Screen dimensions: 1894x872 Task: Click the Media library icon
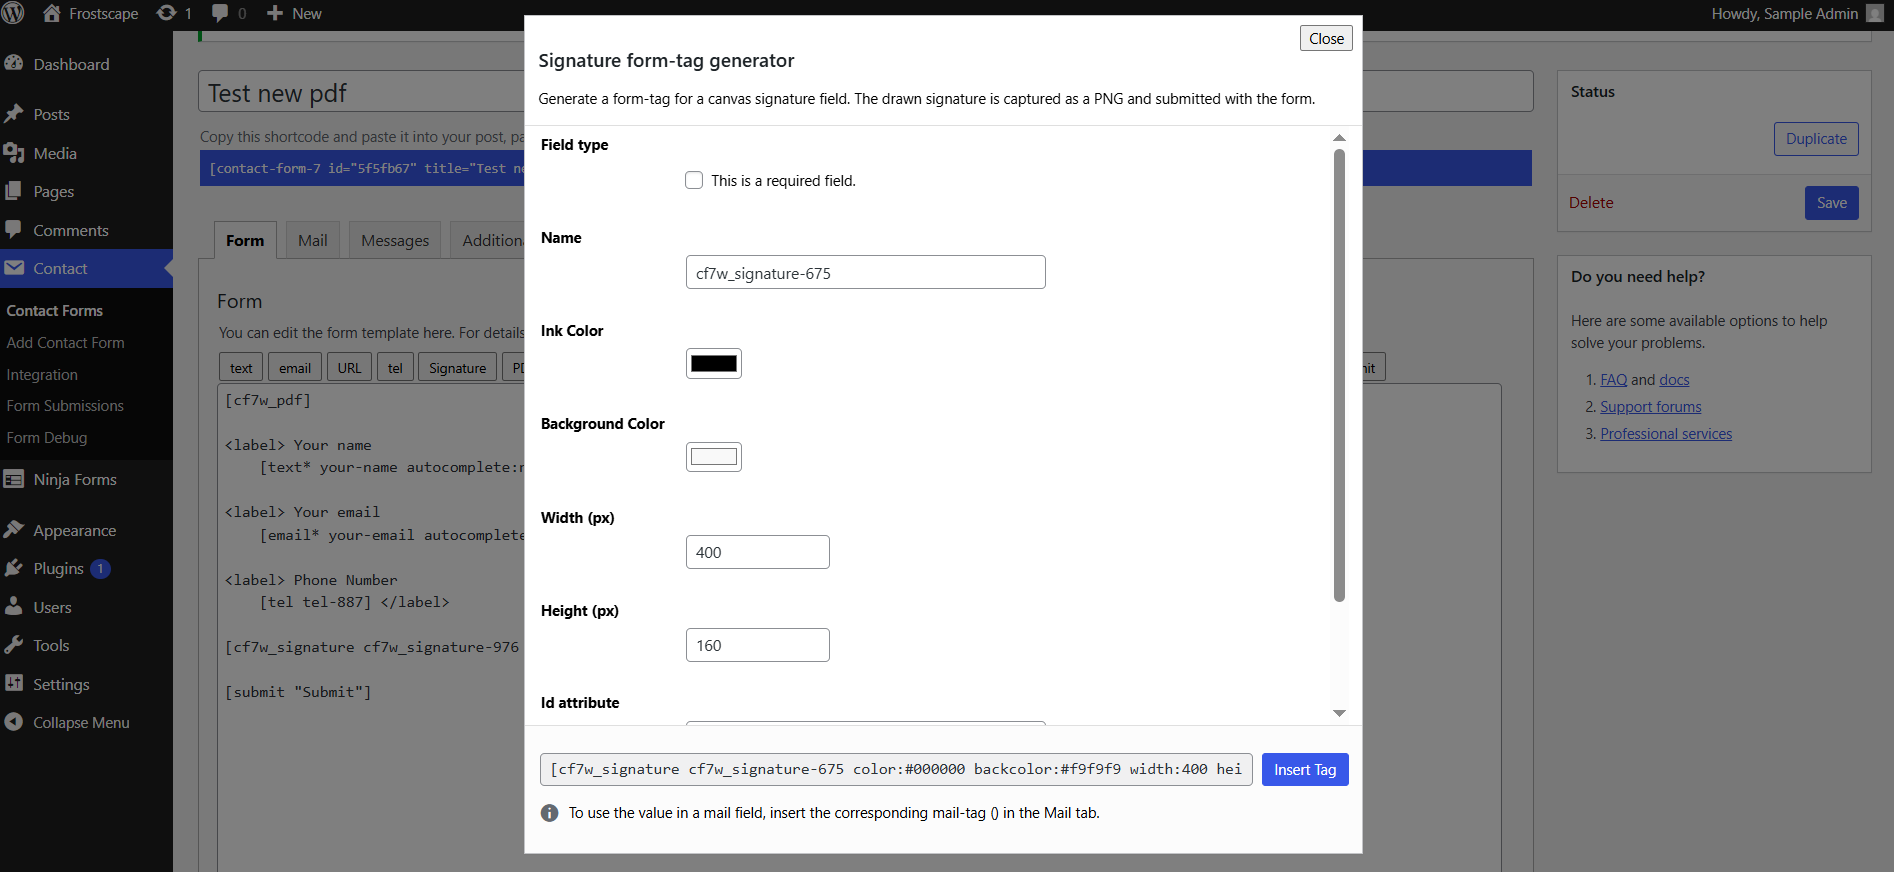(14, 153)
